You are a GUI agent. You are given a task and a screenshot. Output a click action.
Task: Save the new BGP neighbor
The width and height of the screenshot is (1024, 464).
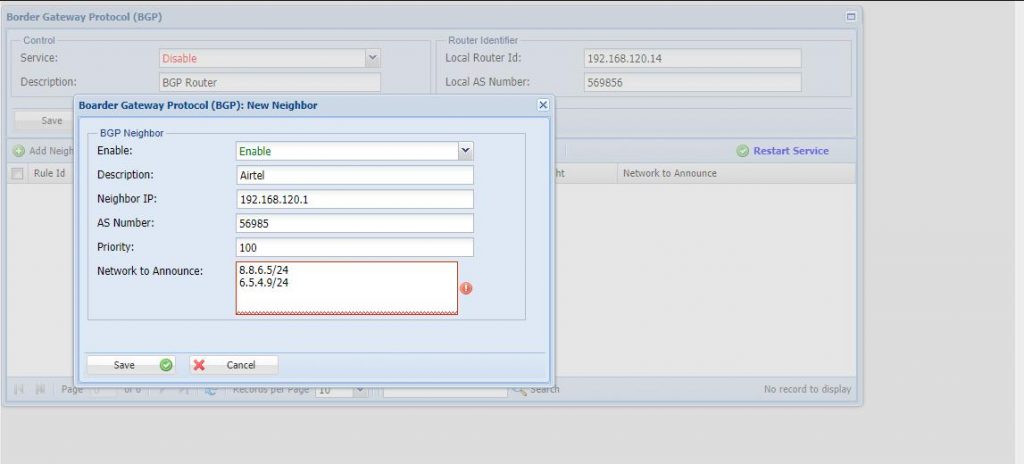(x=131, y=365)
